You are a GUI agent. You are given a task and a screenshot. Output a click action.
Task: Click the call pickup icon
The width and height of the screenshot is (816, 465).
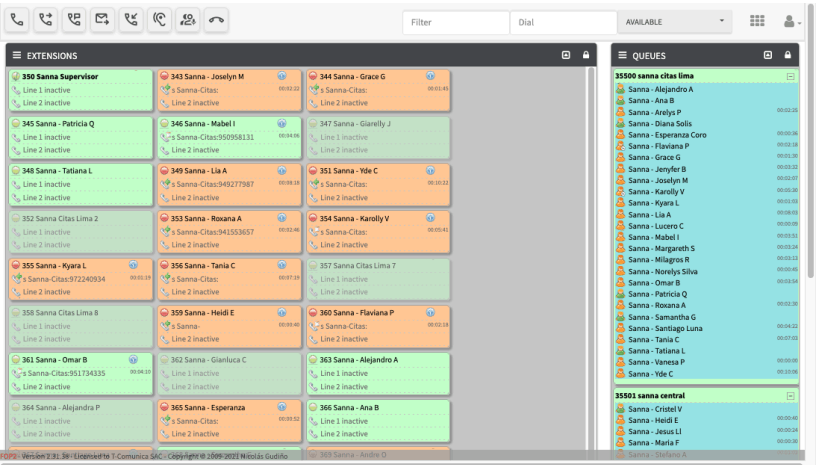(131, 20)
